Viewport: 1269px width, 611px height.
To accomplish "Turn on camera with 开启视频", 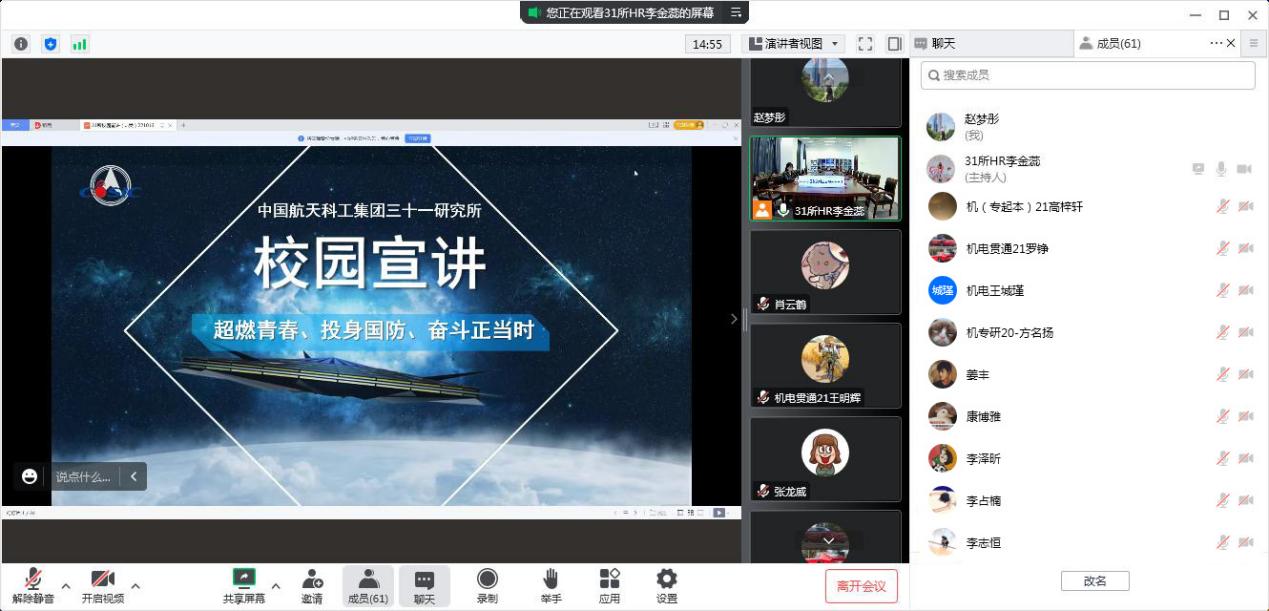I will click(103, 585).
